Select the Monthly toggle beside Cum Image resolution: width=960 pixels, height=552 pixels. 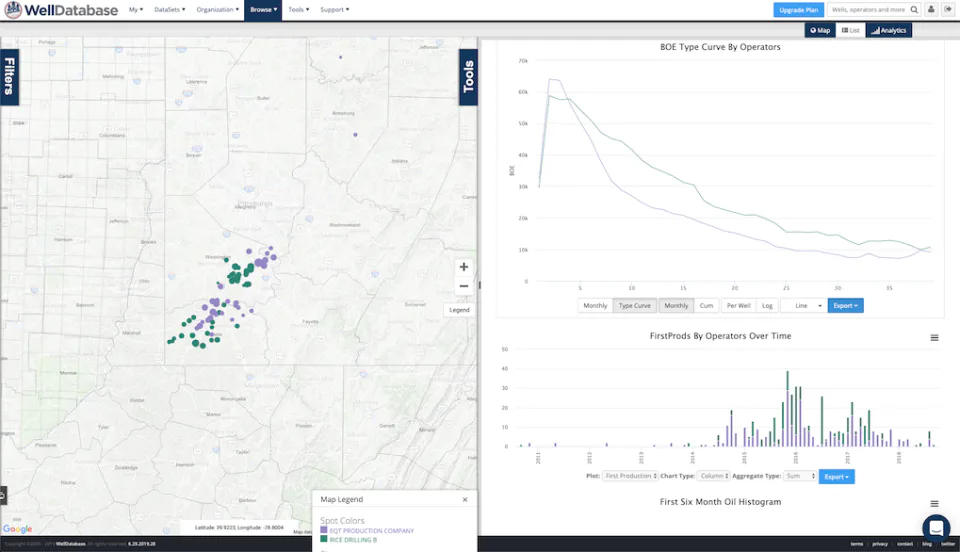tap(677, 305)
